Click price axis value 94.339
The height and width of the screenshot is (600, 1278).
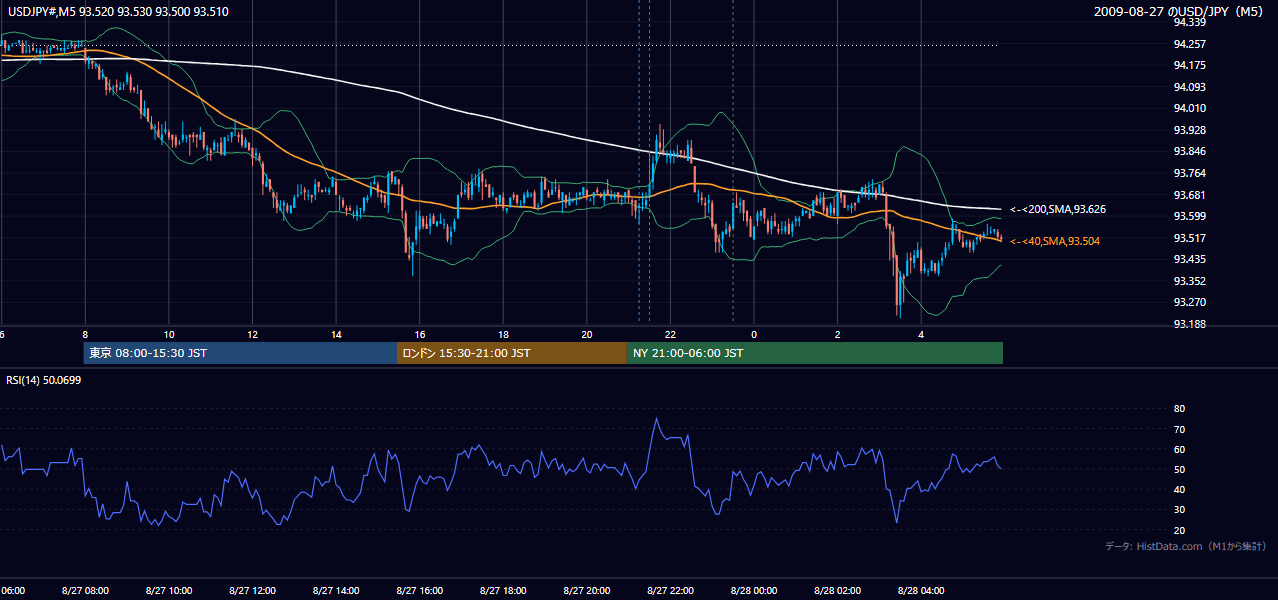[x=1189, y=22]
